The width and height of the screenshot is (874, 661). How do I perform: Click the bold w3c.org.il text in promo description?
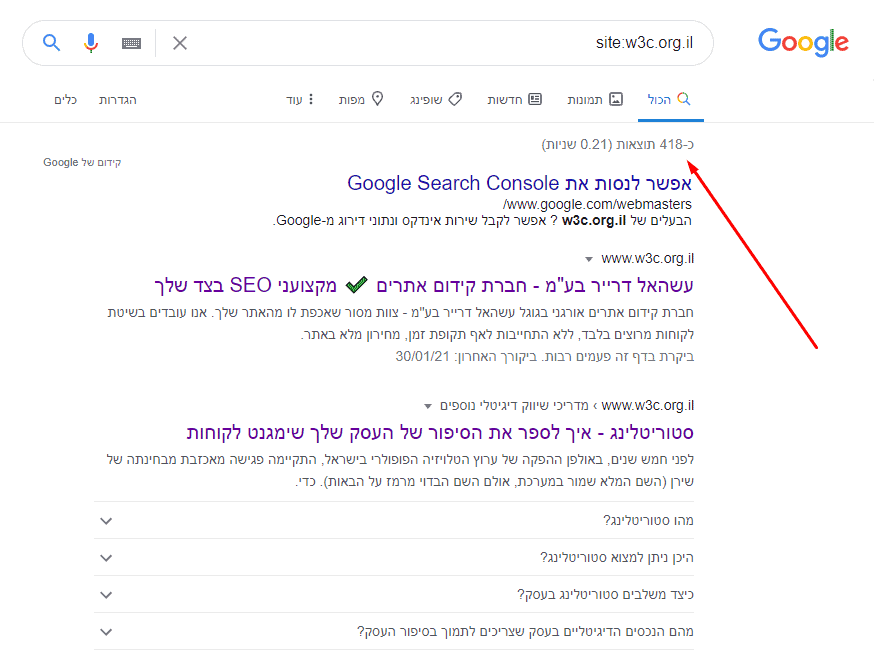[x=594, y=220]
